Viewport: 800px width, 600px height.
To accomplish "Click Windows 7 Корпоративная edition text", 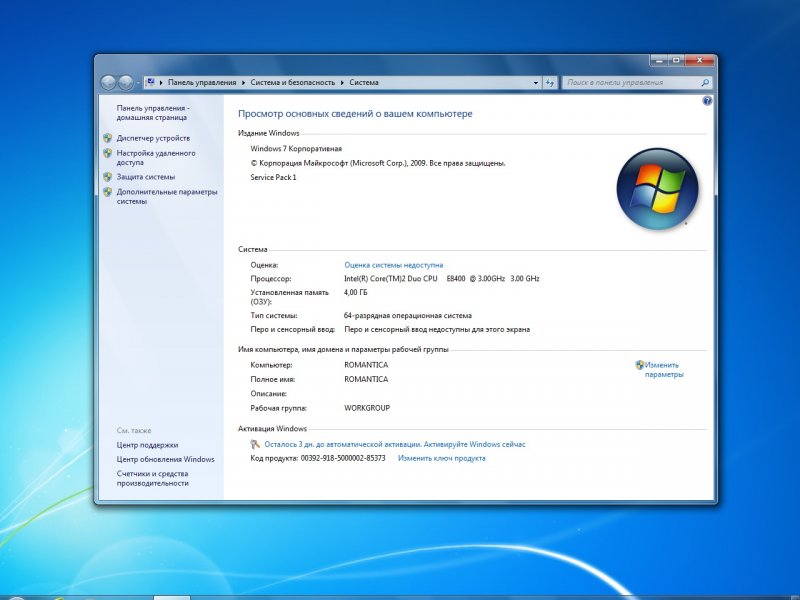I will (296, 148).
